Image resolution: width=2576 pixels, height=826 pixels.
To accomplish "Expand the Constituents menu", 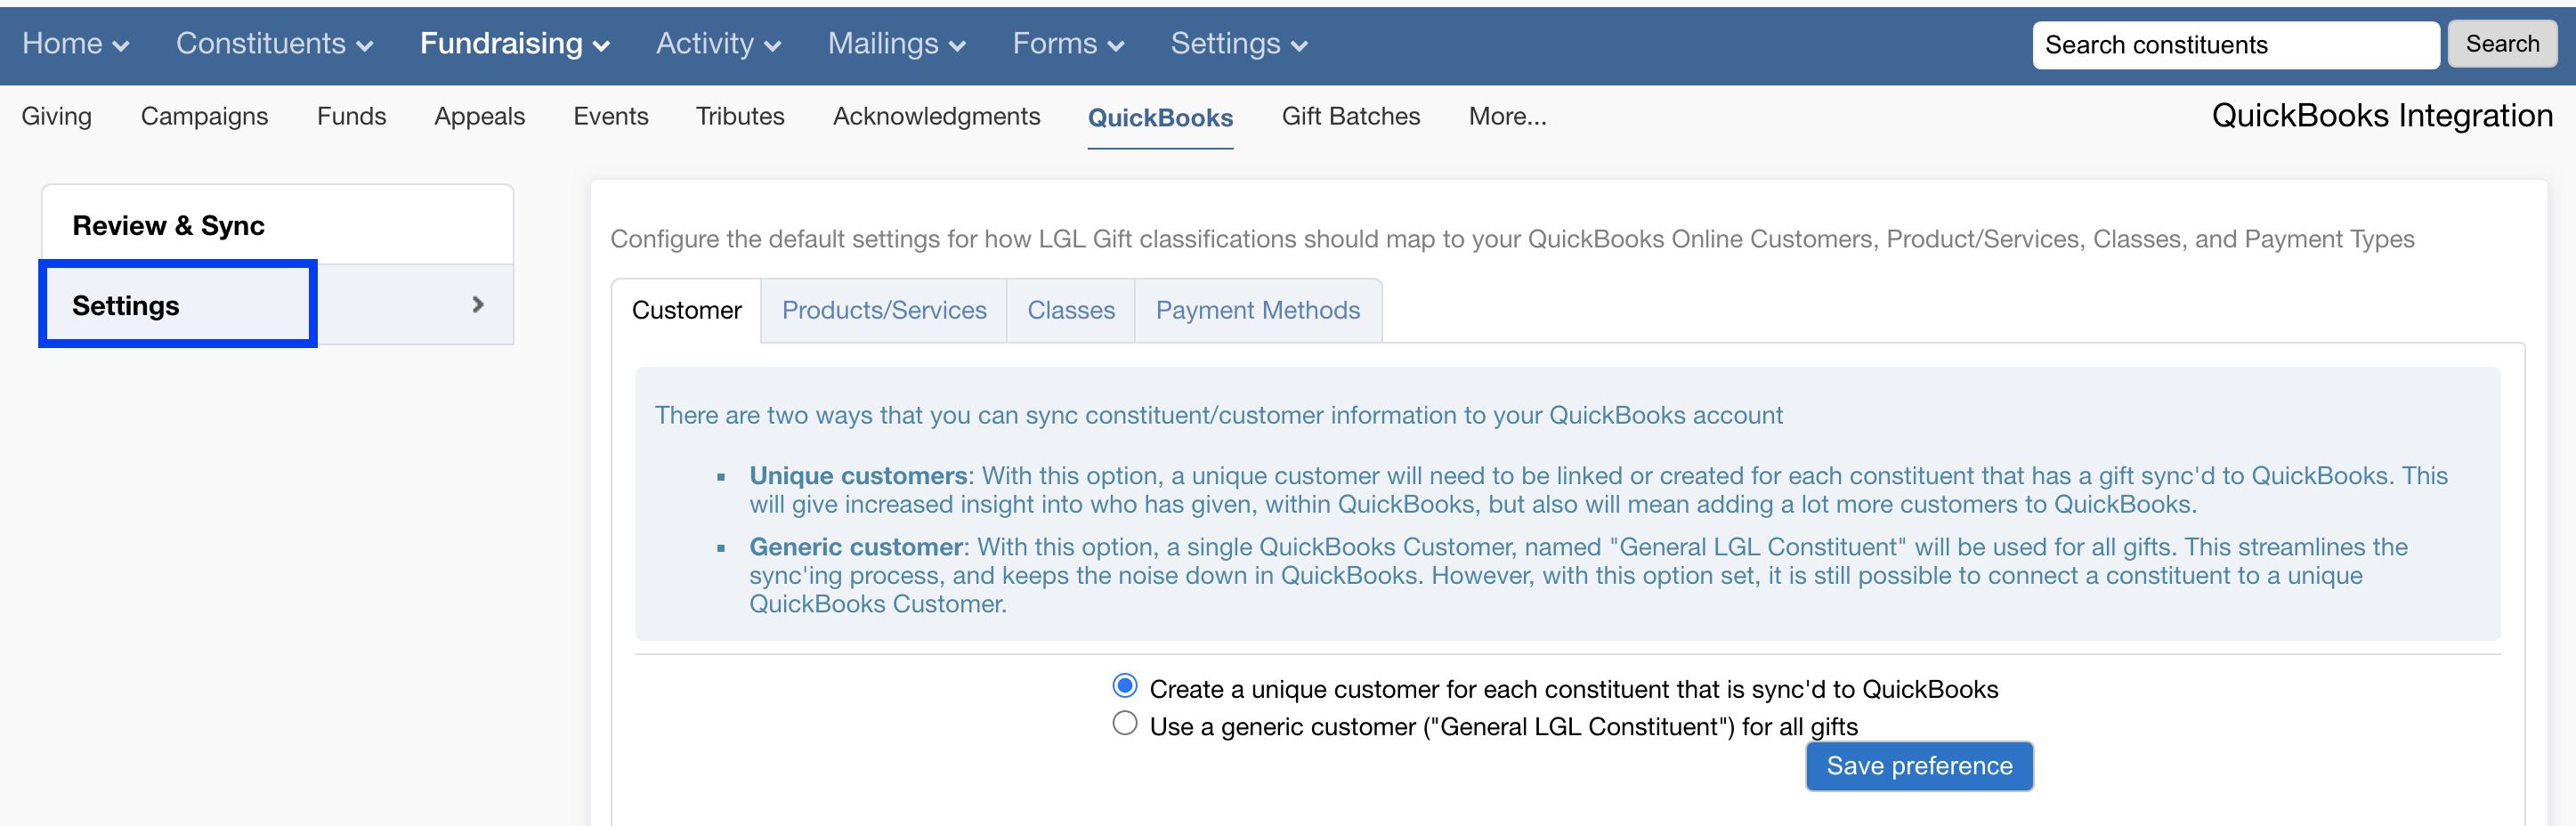I will [x=275, y=44].
